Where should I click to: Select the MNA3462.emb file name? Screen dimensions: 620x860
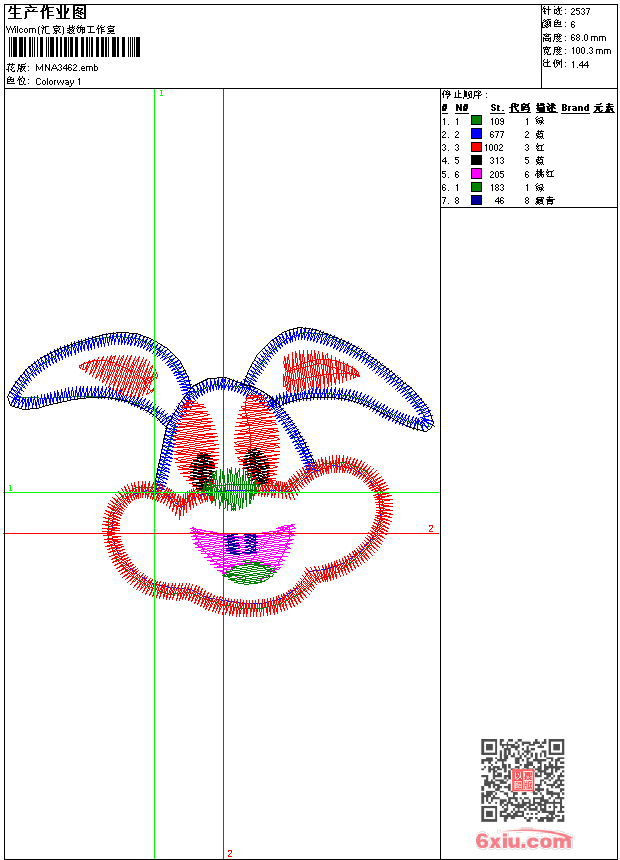[67, 68]
